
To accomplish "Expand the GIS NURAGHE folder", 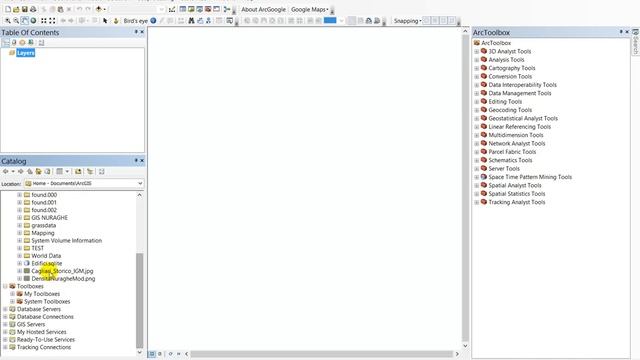I will coord(19,218).
